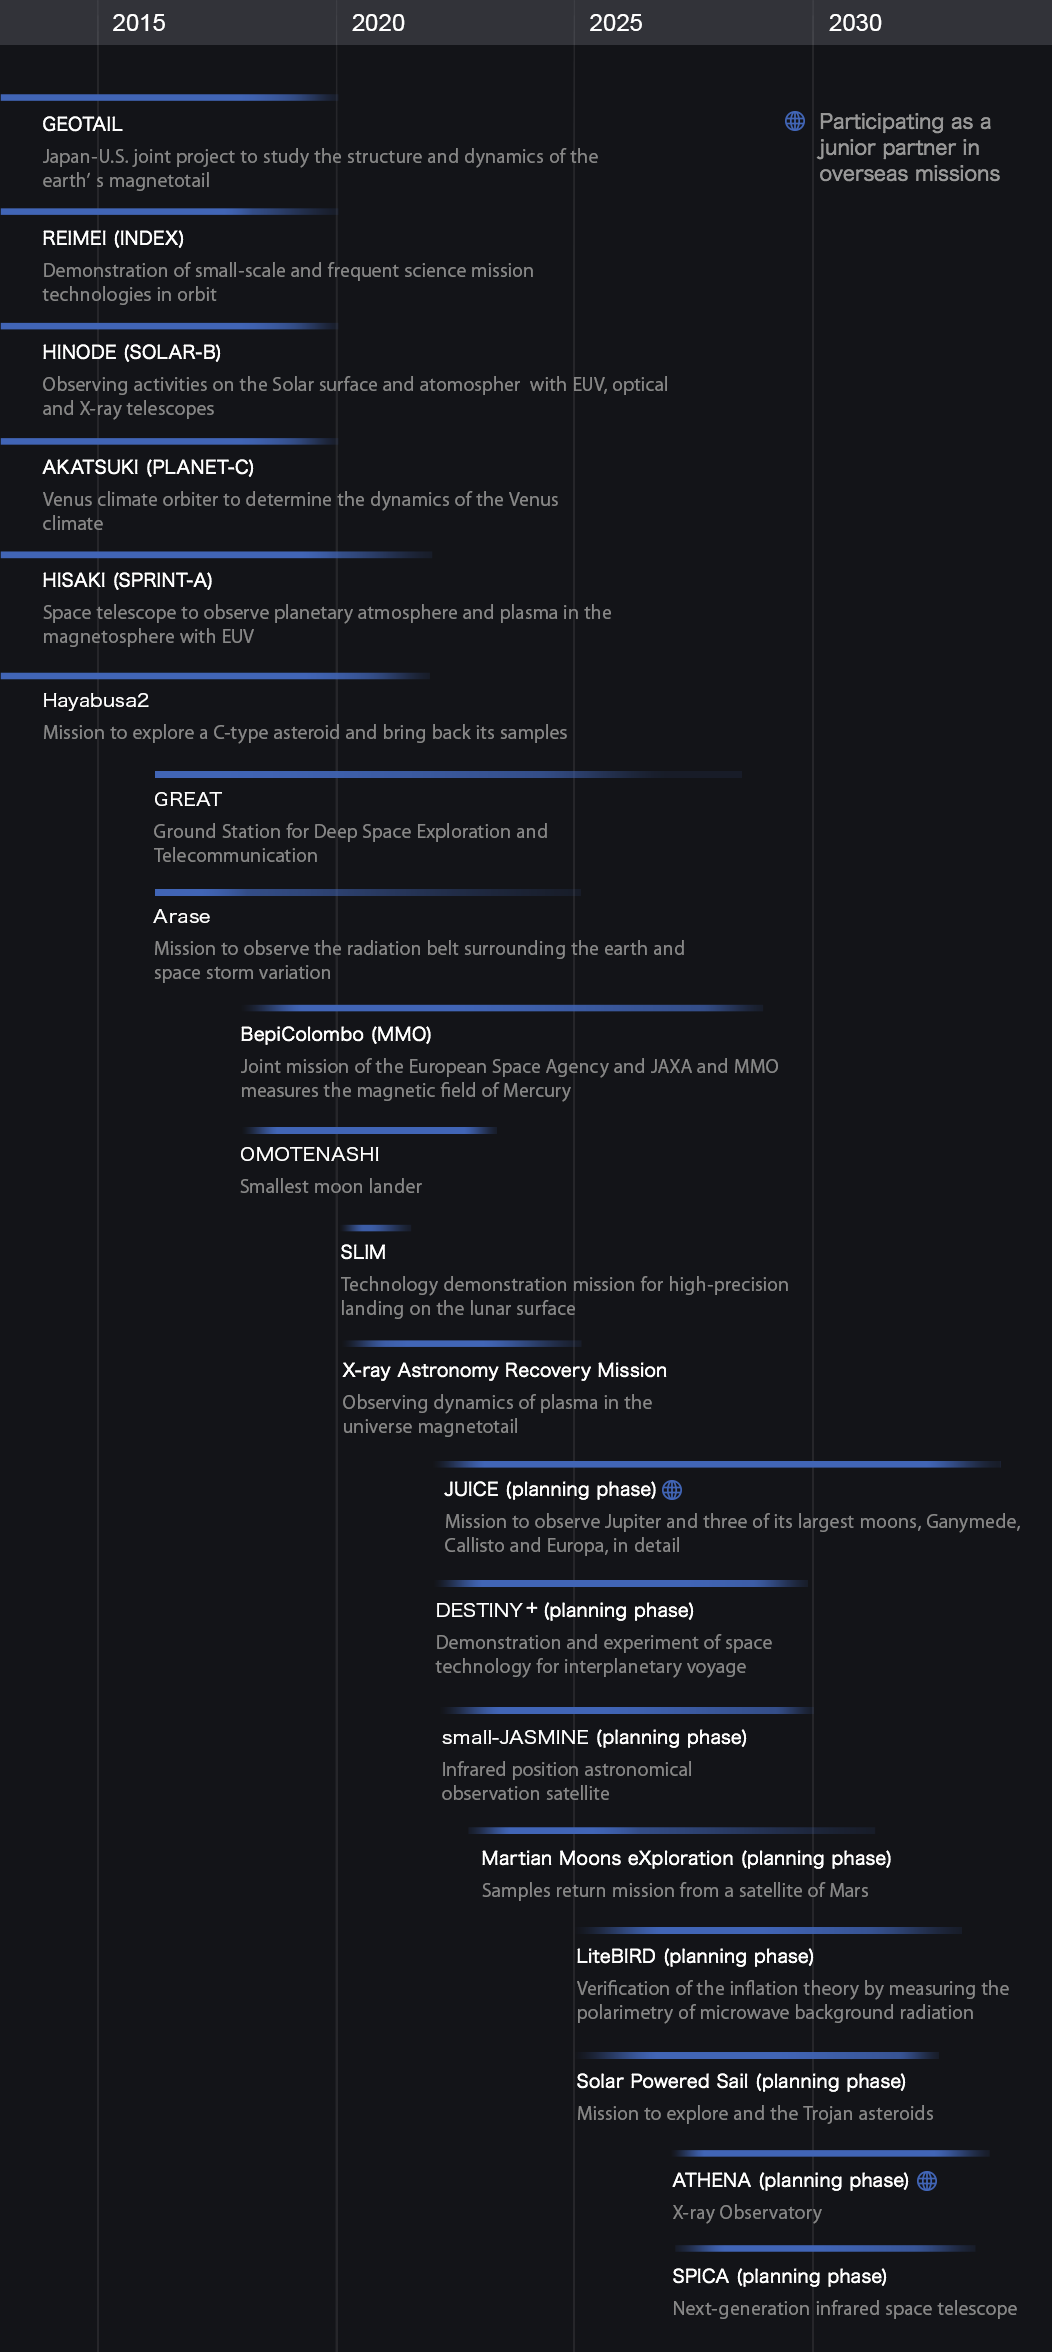Open the X-ray Astronomy Recovery Mission title
1052x2352 pixels.
click(x=505, y=1370)
